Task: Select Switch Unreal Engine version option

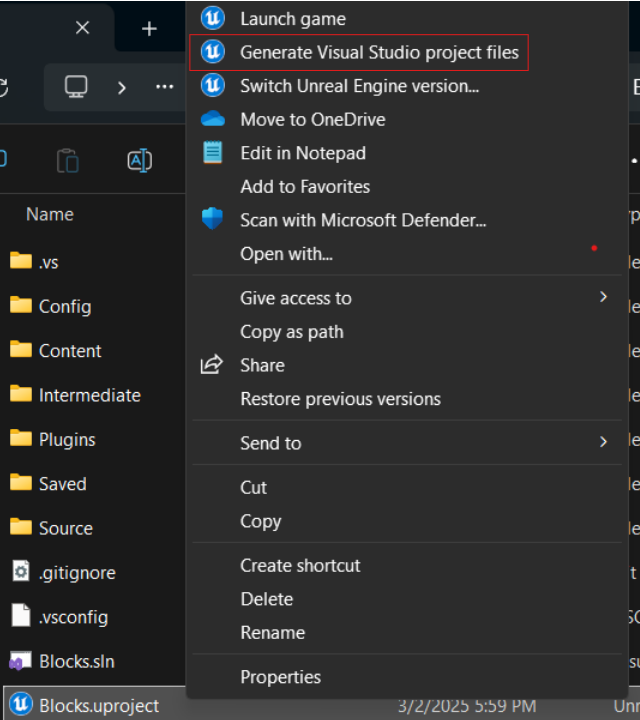Action: (x=359, y=86)
